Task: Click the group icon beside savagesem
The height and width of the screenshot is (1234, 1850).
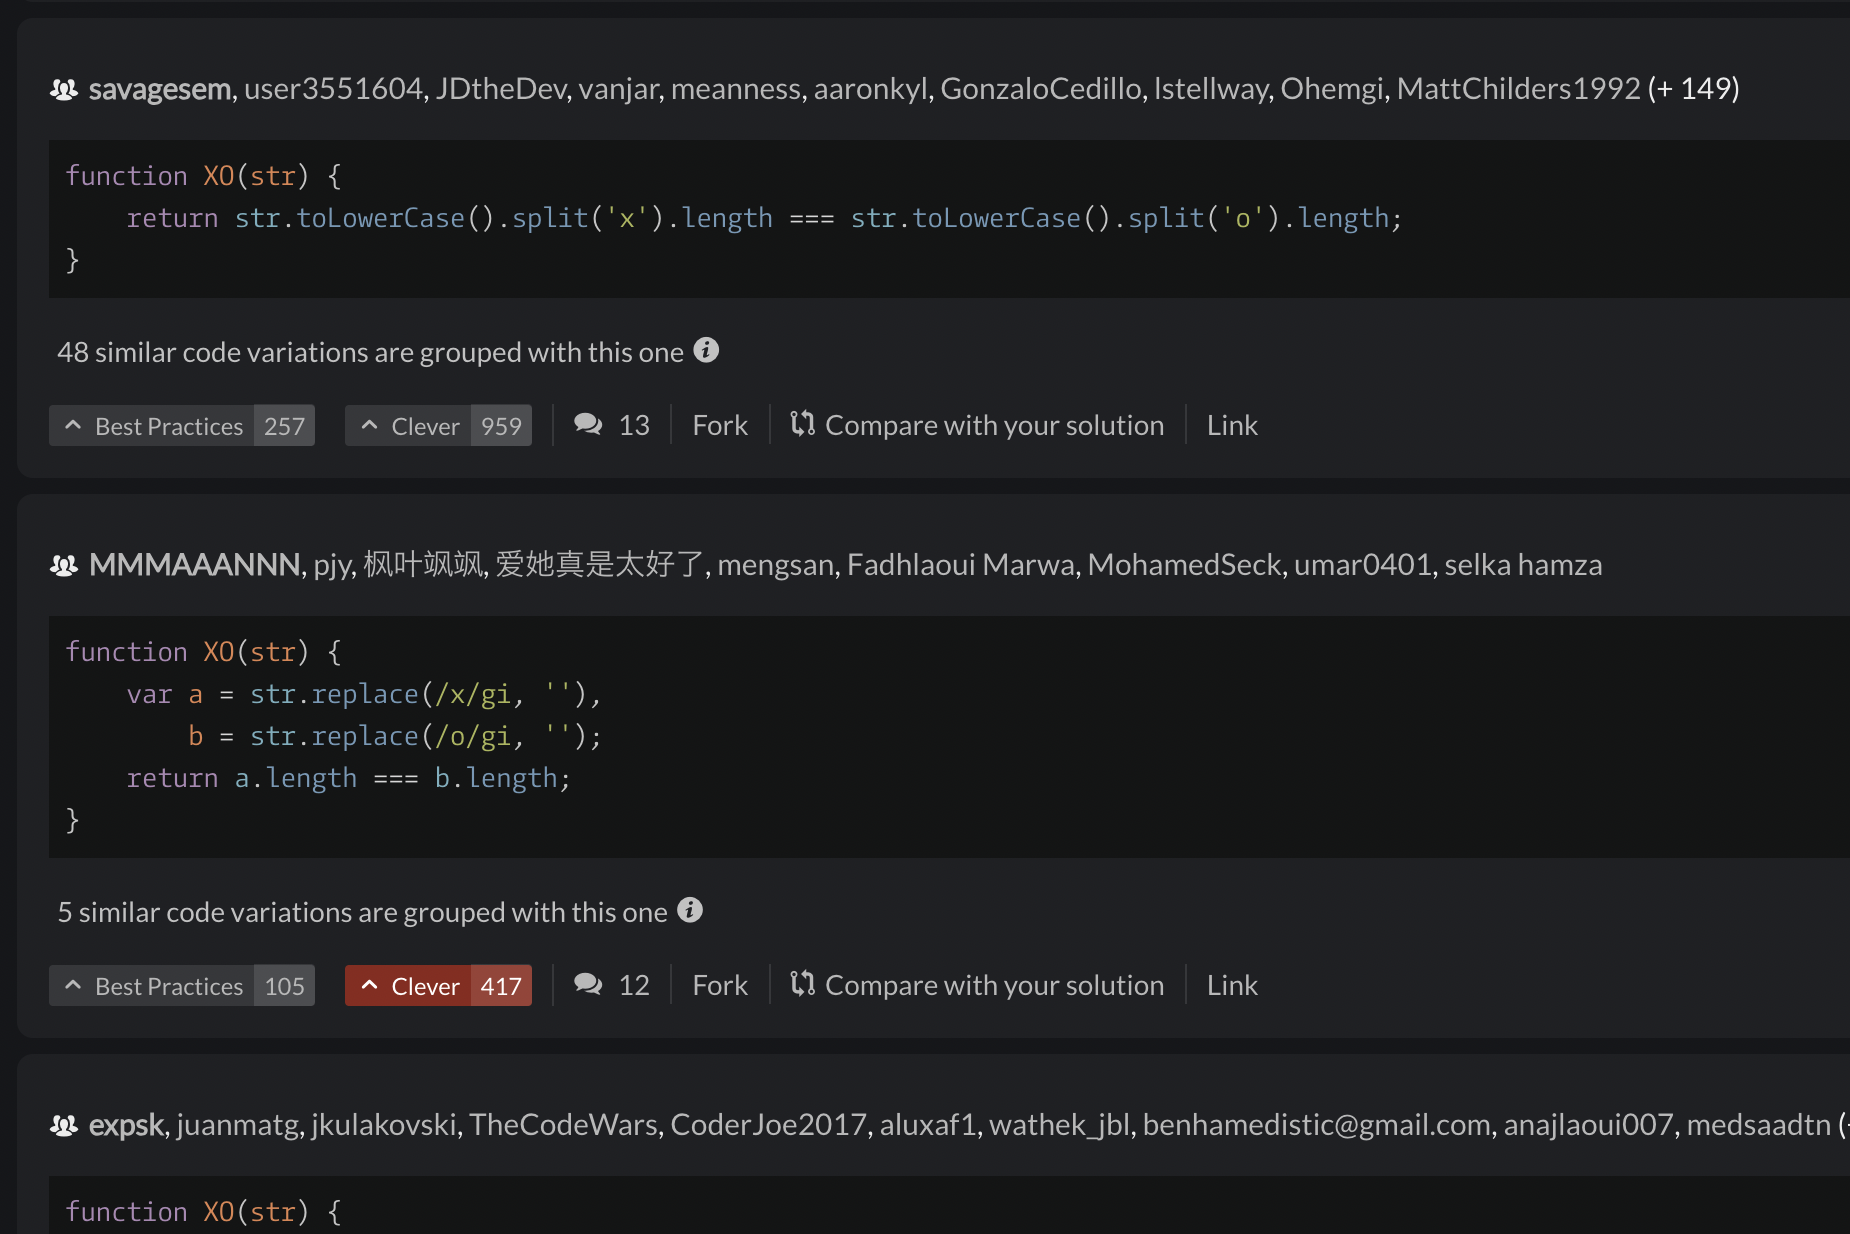Action: pyautogui.click(x=64, y=90)
